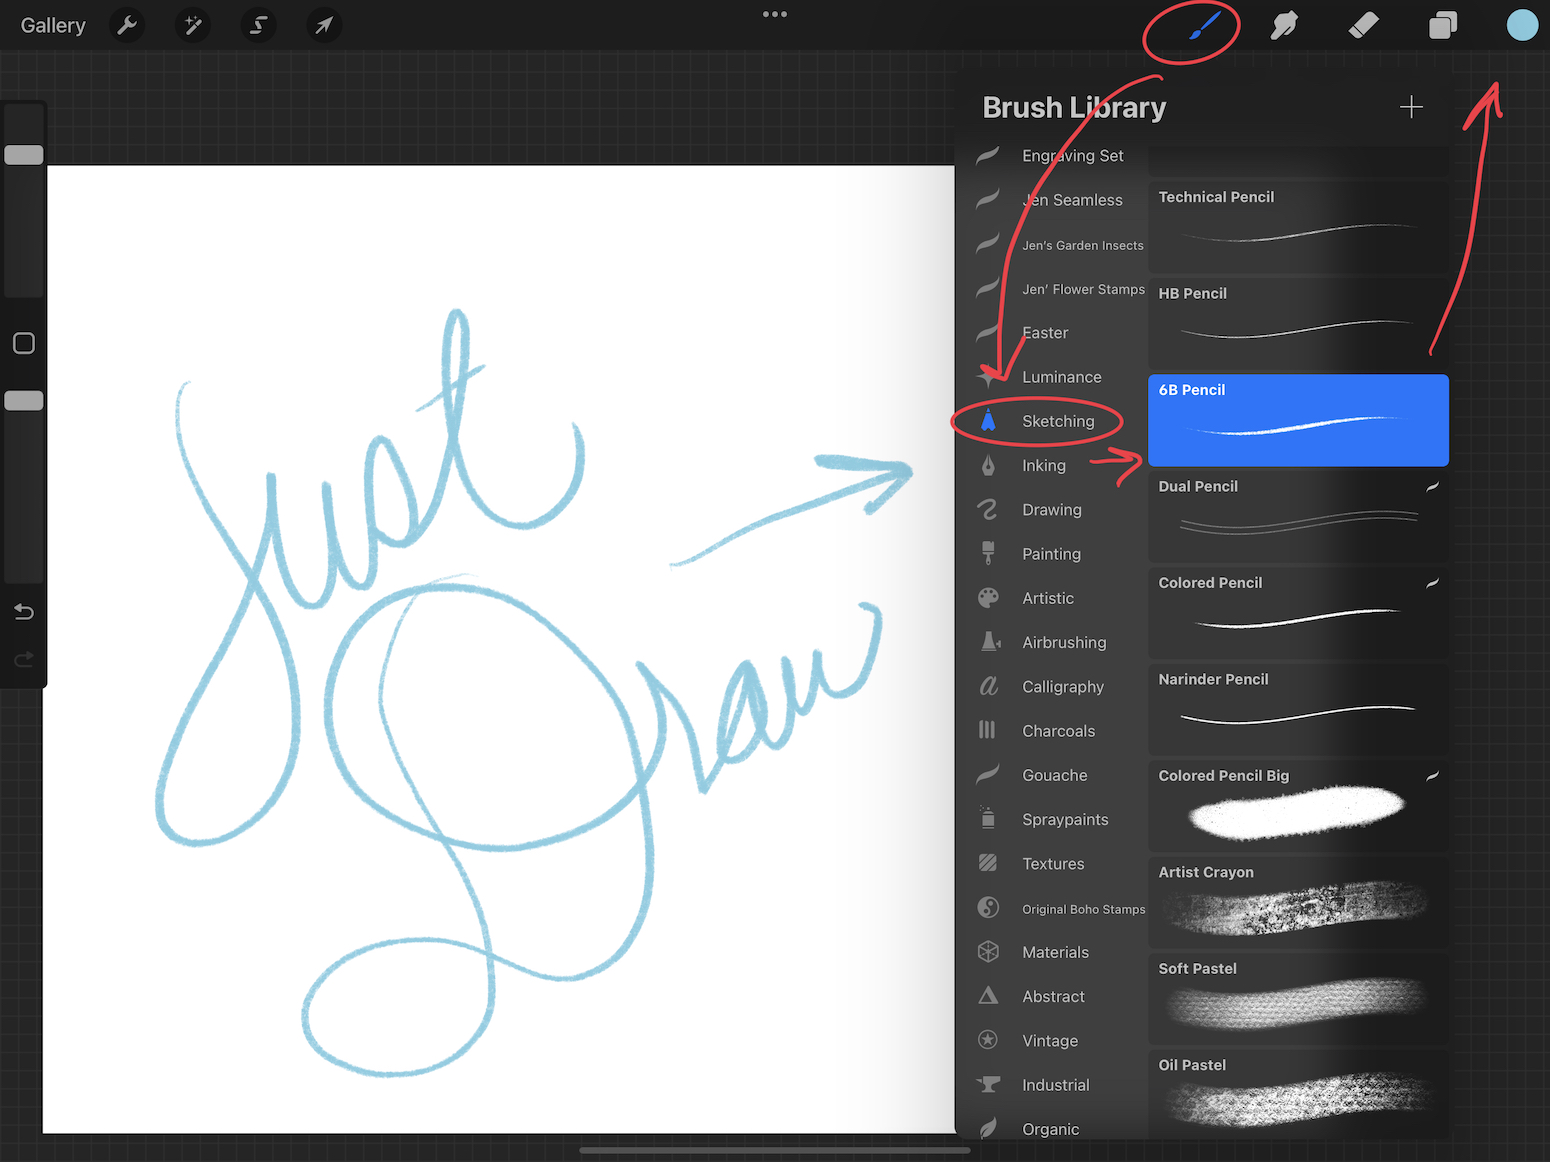This screenshot has height=1162, width=1550.
Task: Activate the Transform arrow tool
Action: 324,25
